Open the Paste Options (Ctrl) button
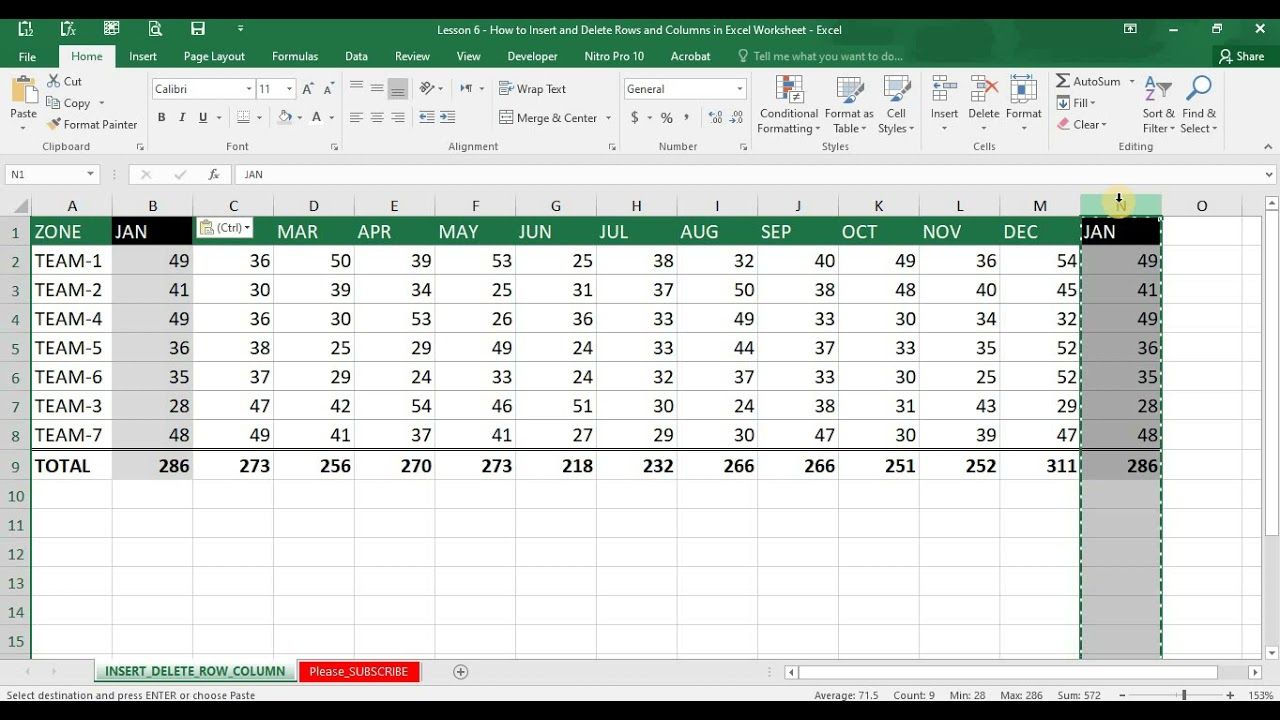1280x720 pixels. (224, 228)
